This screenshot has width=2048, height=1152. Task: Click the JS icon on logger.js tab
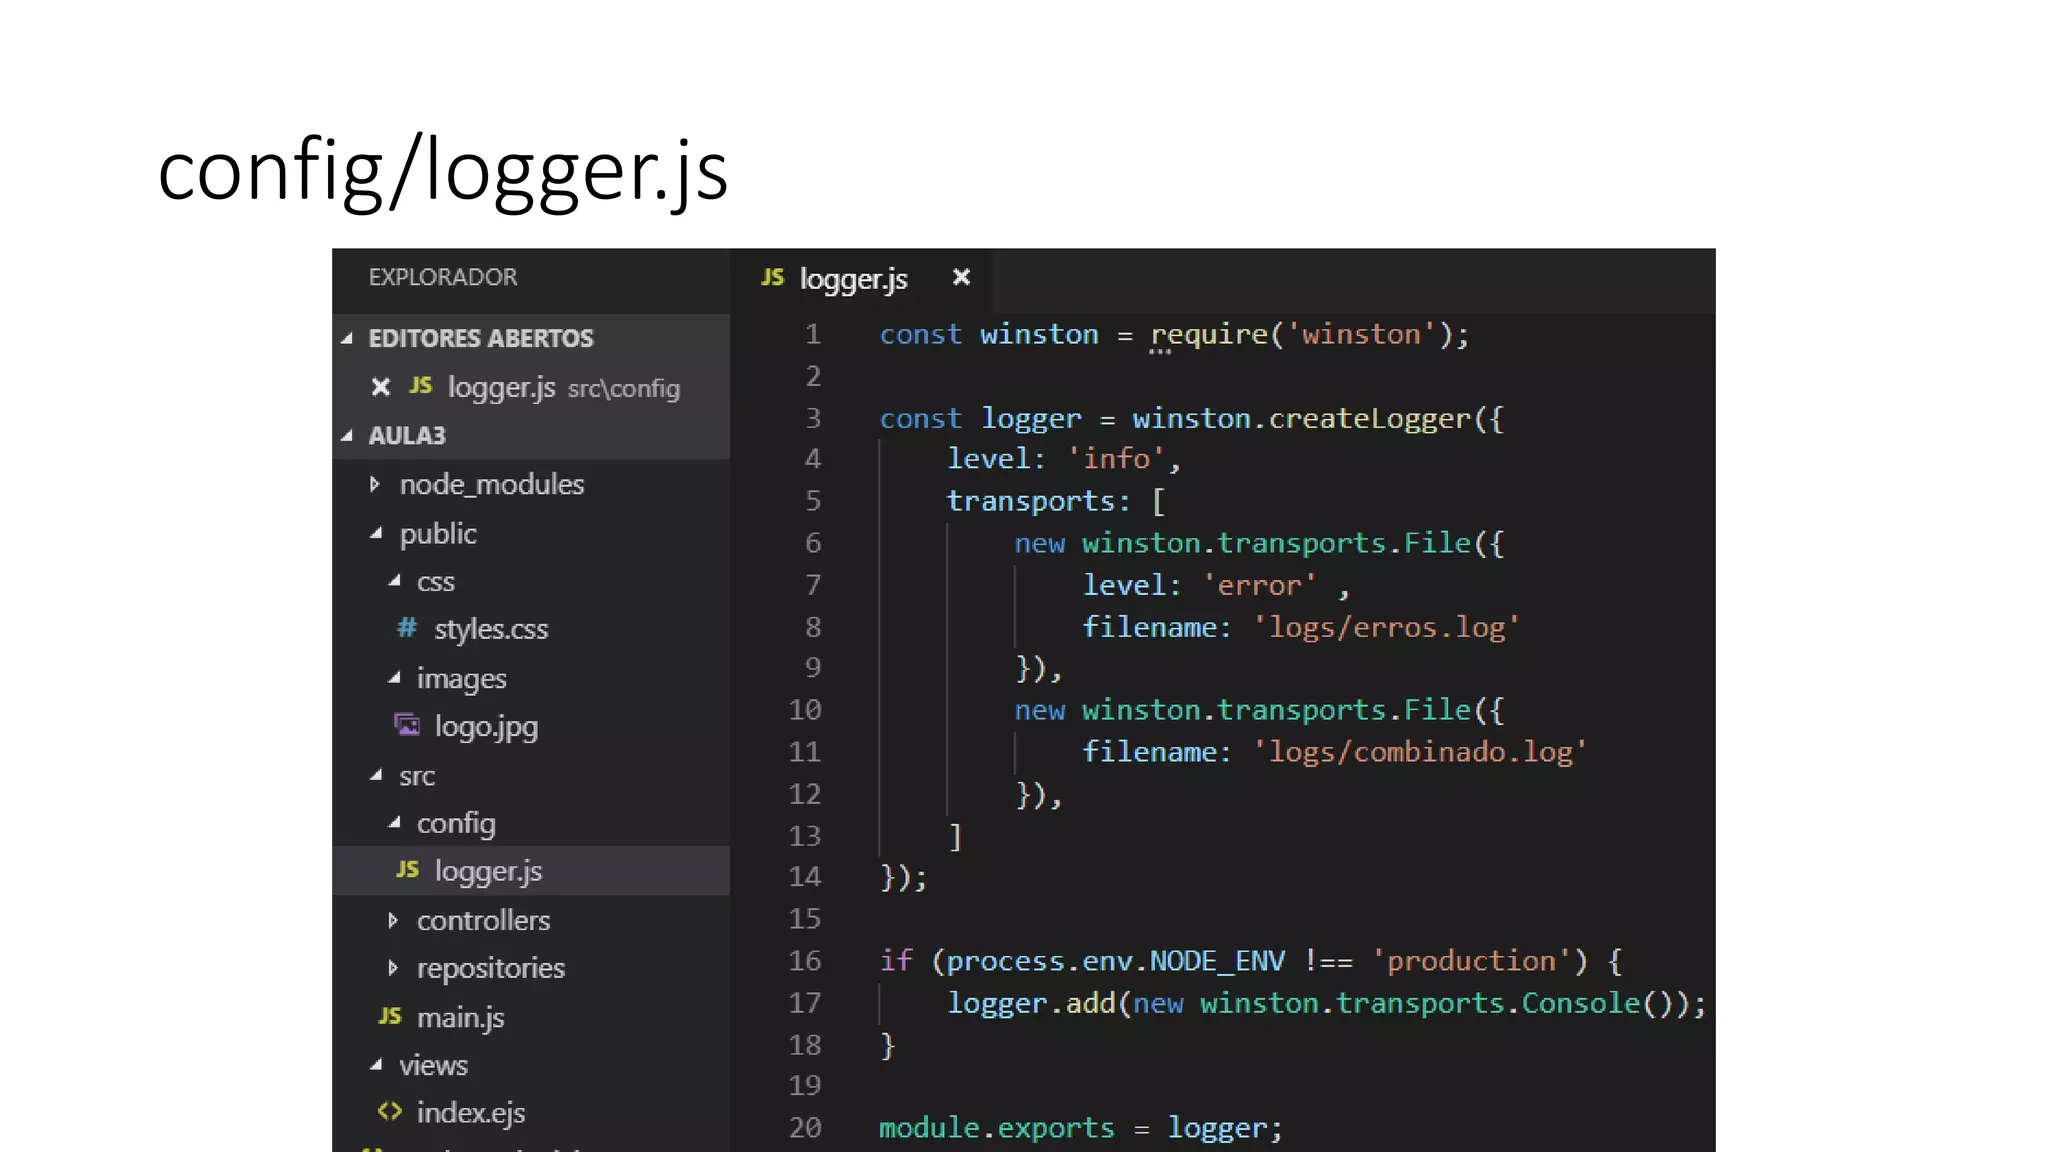(x=772, y=277)
